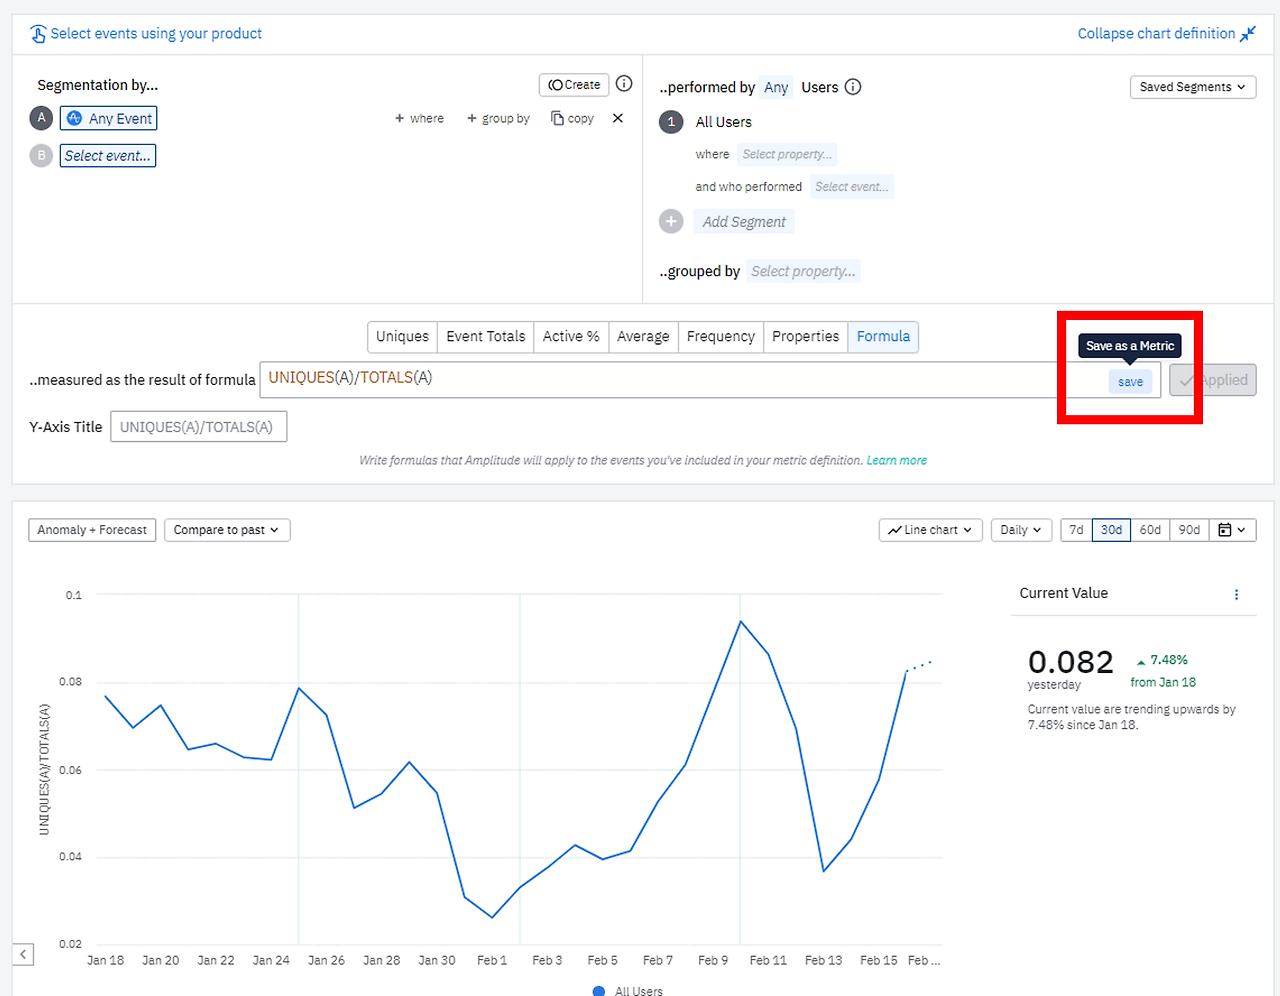This screenshot has width=1280, height=996.
Task: Switch to the Event Totals tab
Action: pyautogui.click(x=485, y=337)
